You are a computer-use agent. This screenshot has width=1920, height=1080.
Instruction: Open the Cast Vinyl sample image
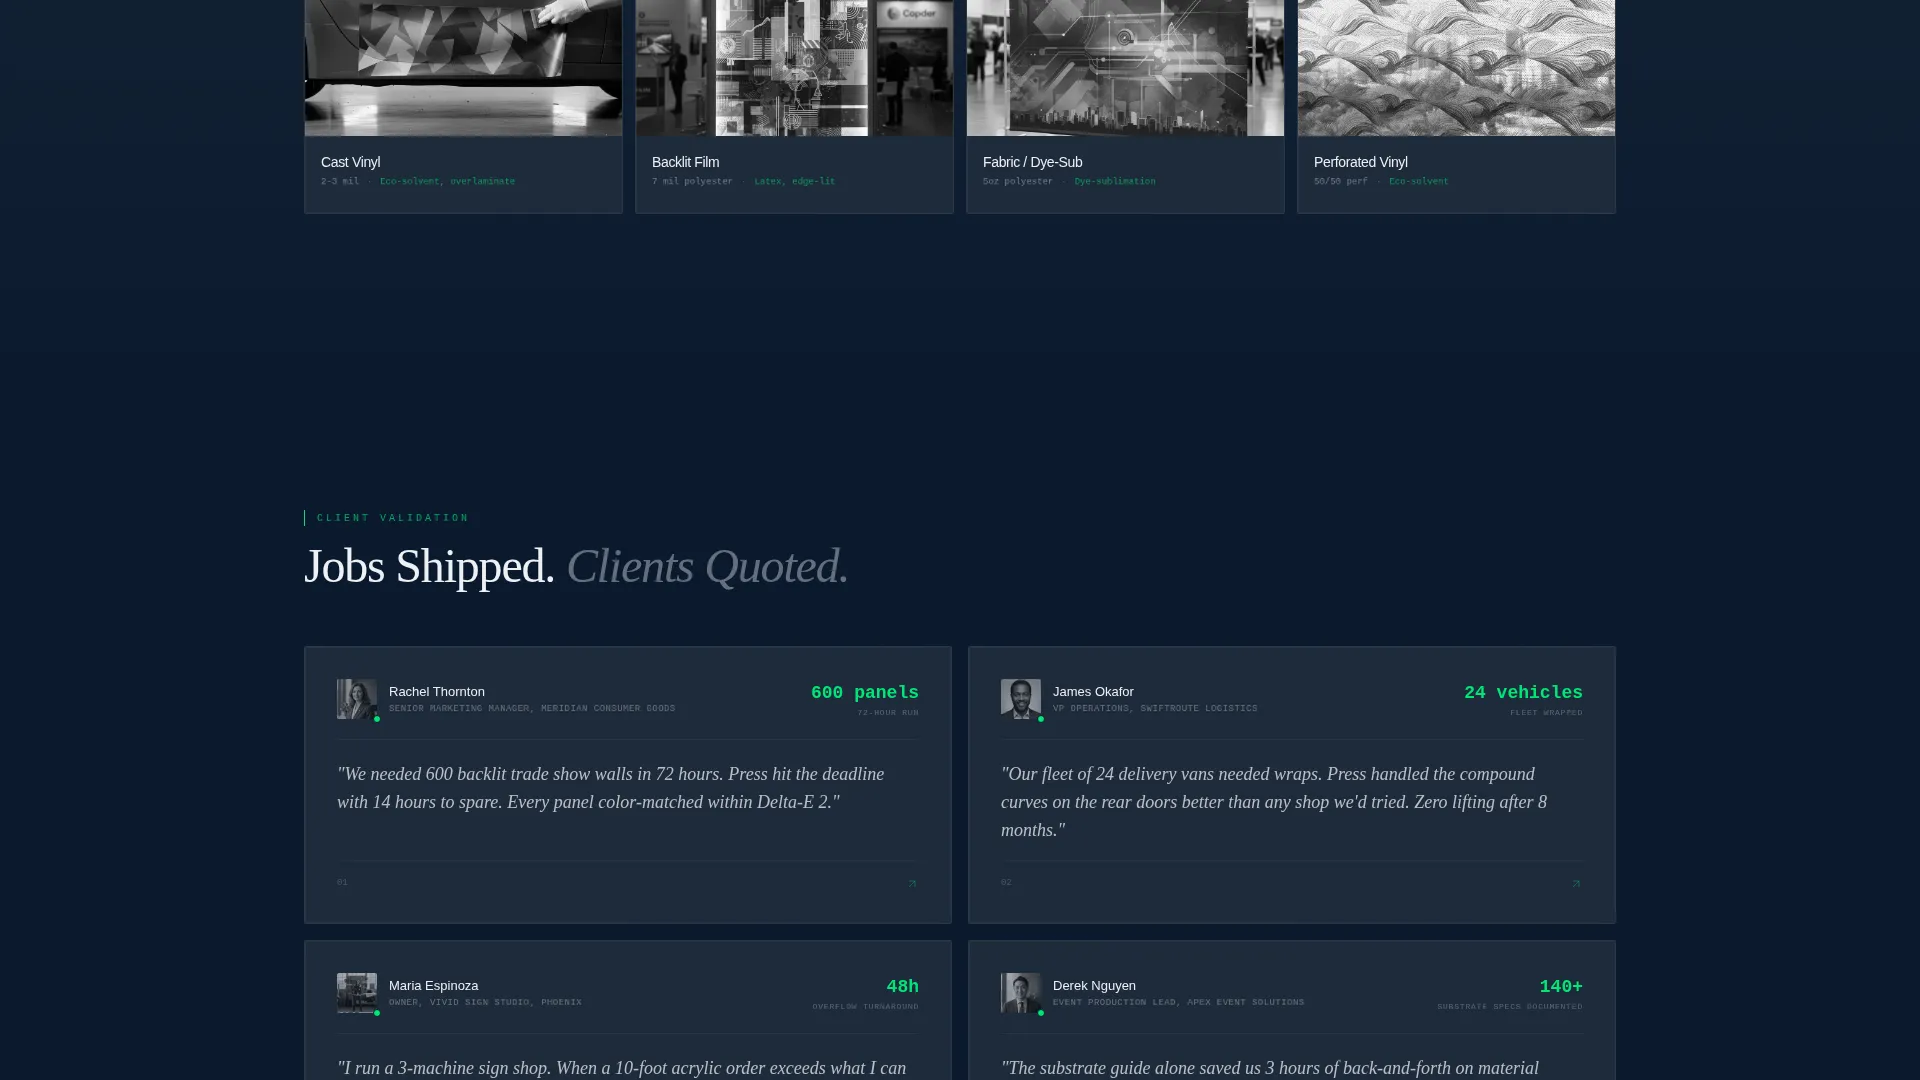463,68
